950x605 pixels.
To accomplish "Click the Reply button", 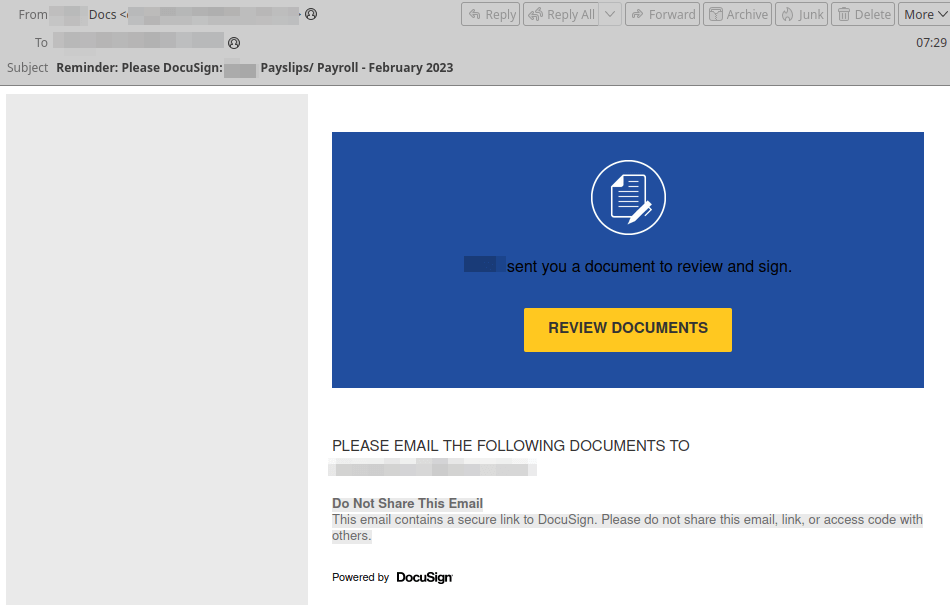I will tap(490, 14).
